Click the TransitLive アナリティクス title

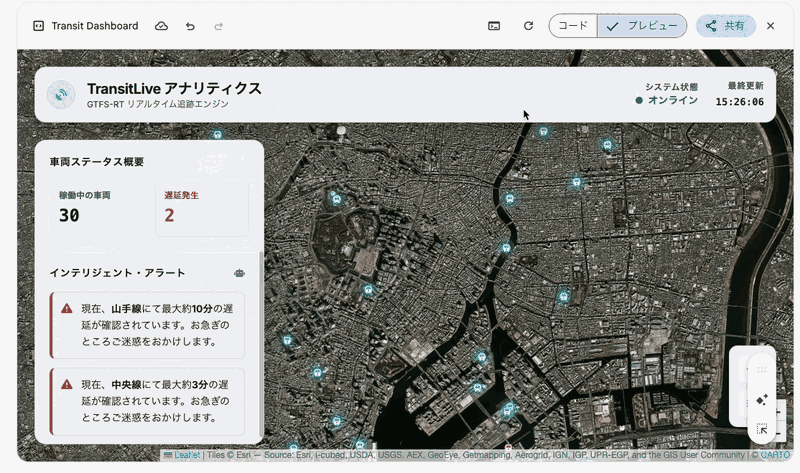pyautogui.click(x=174, y=88)
